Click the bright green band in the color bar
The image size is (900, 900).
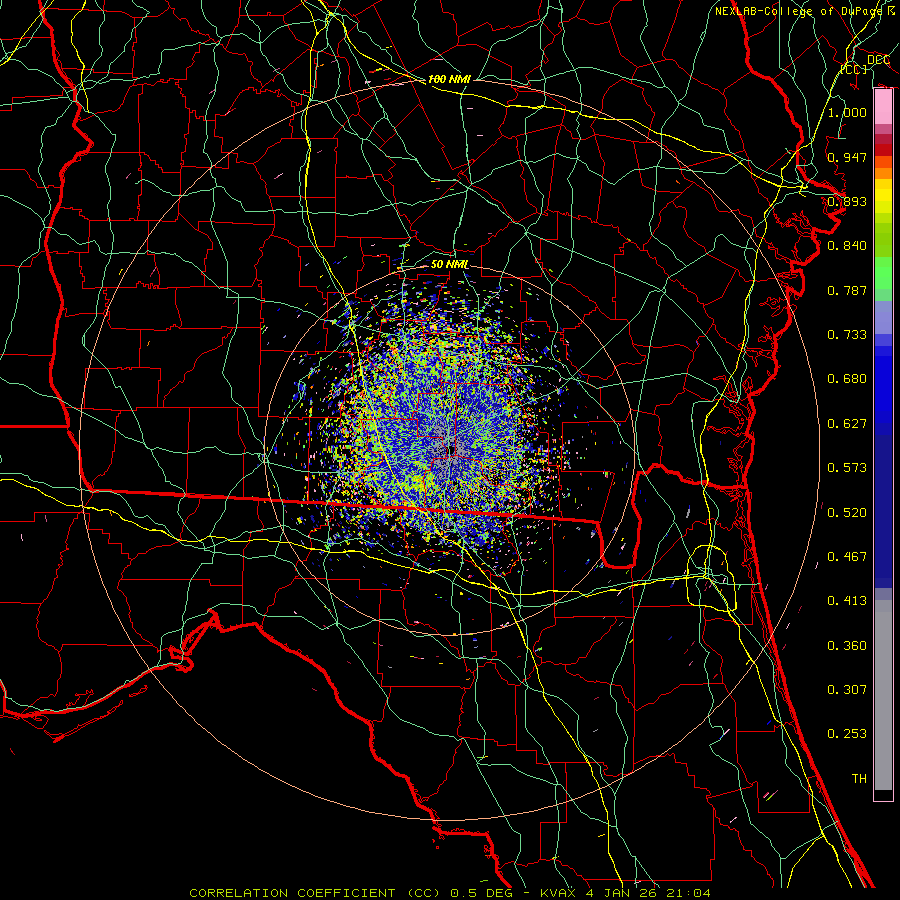(883, 273)
